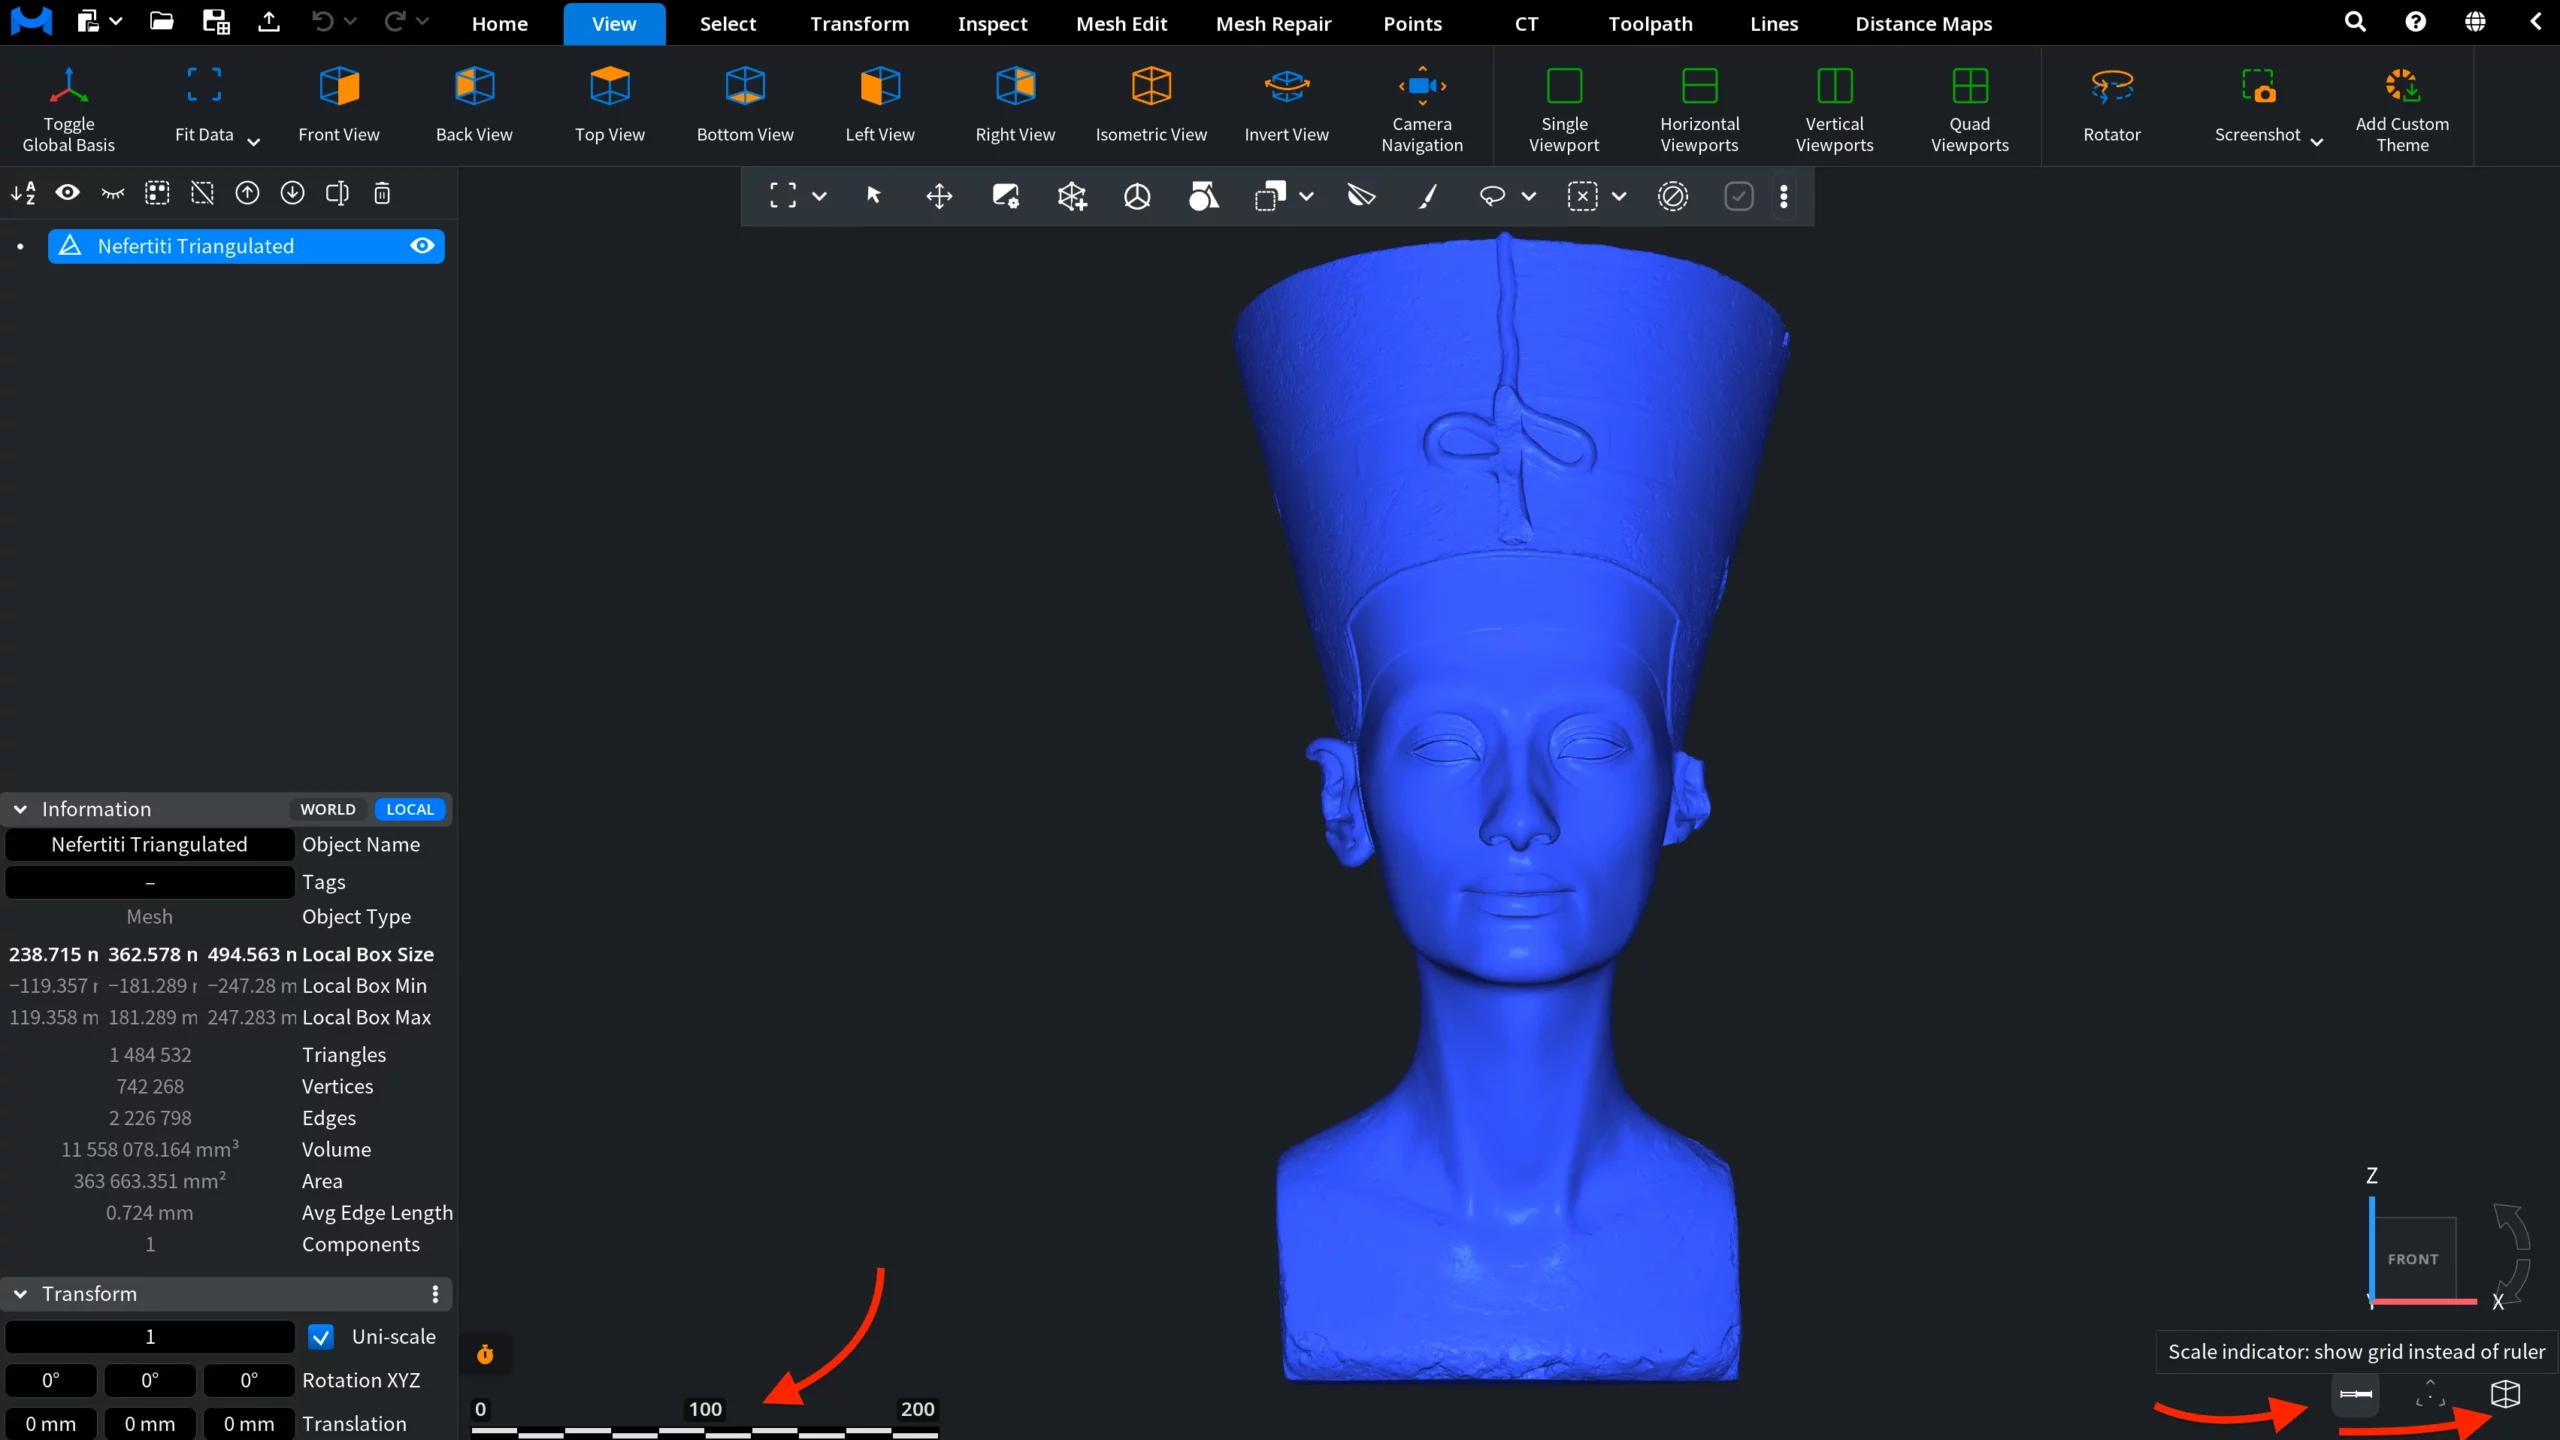Click Add Custom Theme
2560x1440 pixels.
pos(2402,107)
